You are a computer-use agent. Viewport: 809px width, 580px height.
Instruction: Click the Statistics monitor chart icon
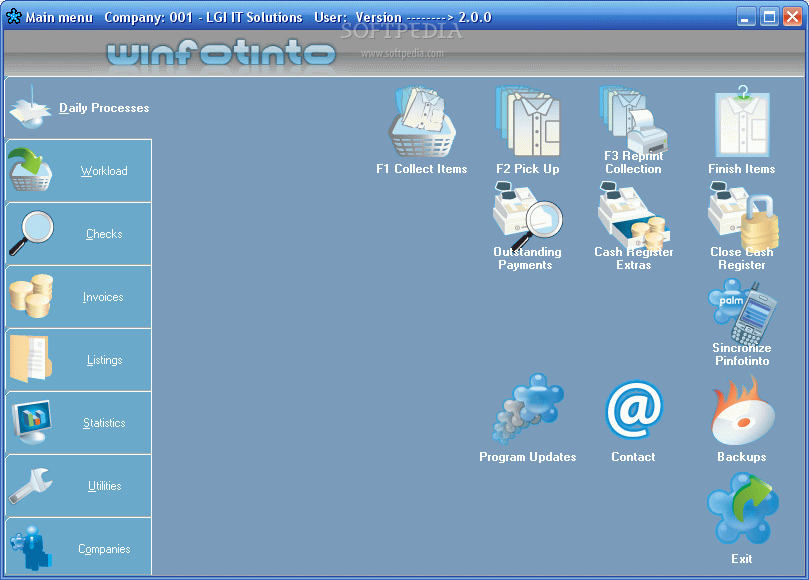point(32,422)
